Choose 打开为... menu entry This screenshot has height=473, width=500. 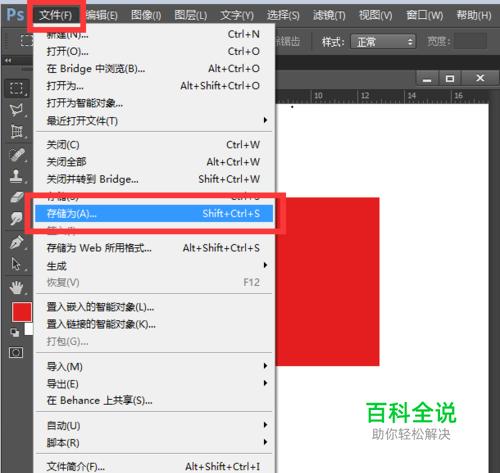(154, 86)
